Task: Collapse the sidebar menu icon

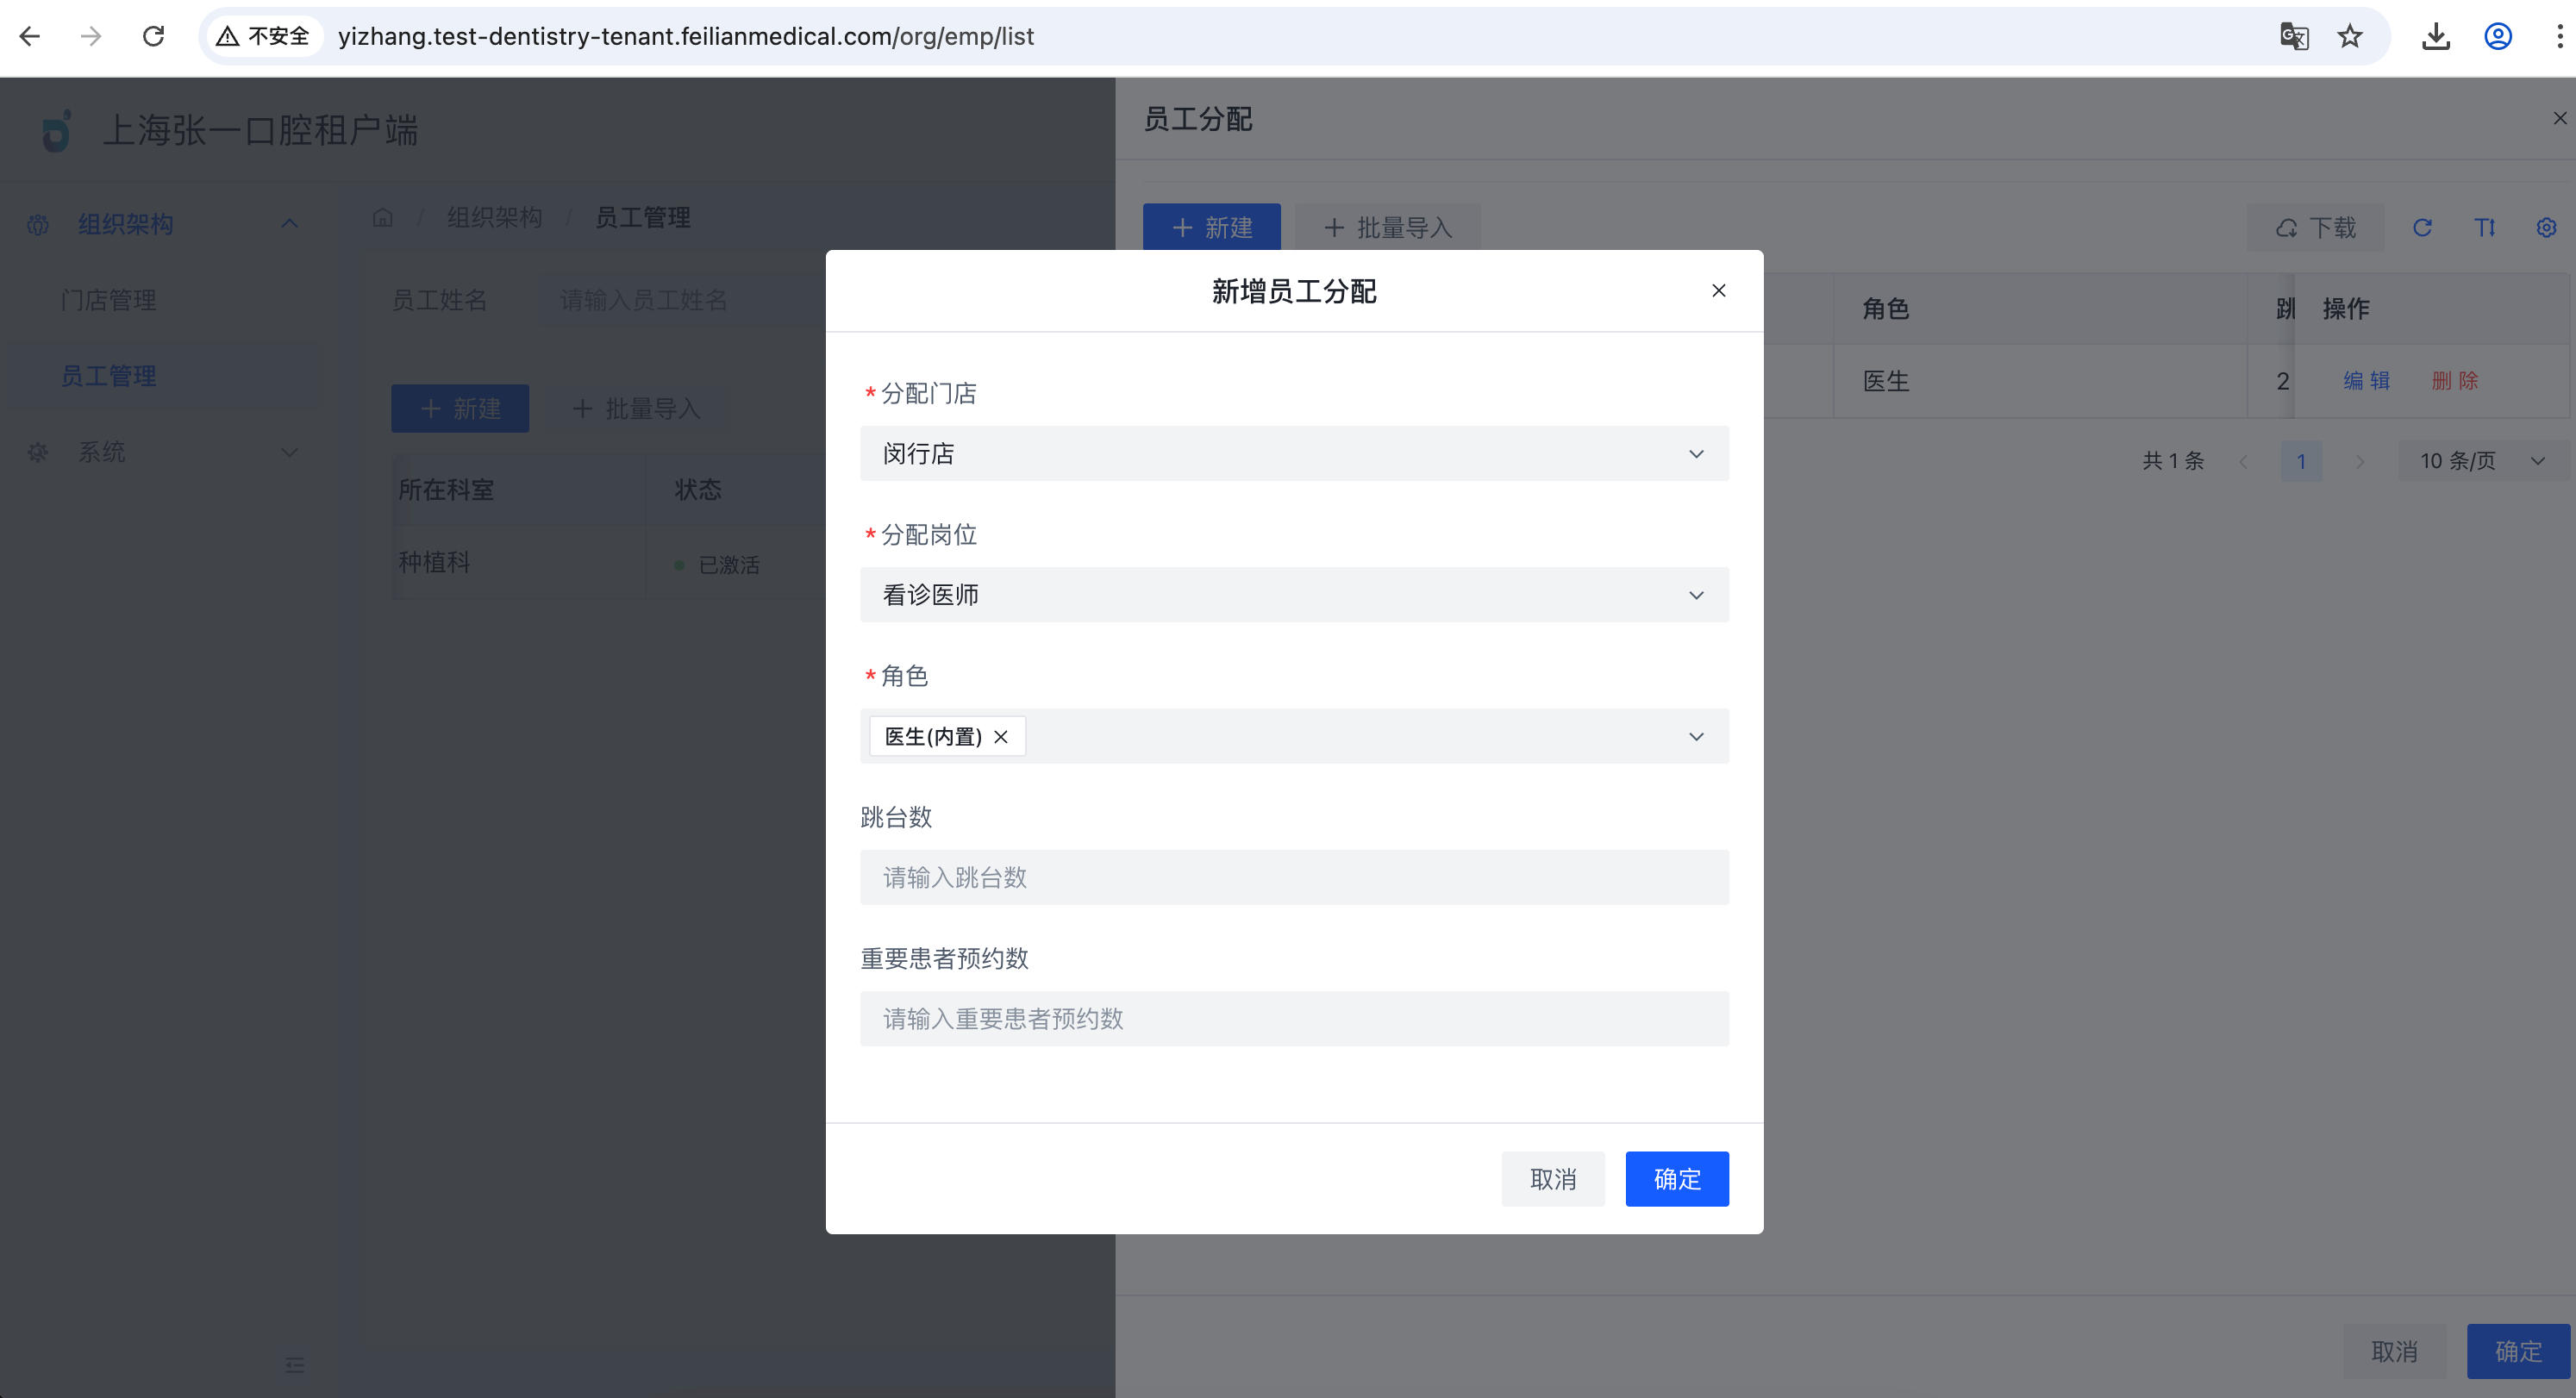Action: 294,1365
